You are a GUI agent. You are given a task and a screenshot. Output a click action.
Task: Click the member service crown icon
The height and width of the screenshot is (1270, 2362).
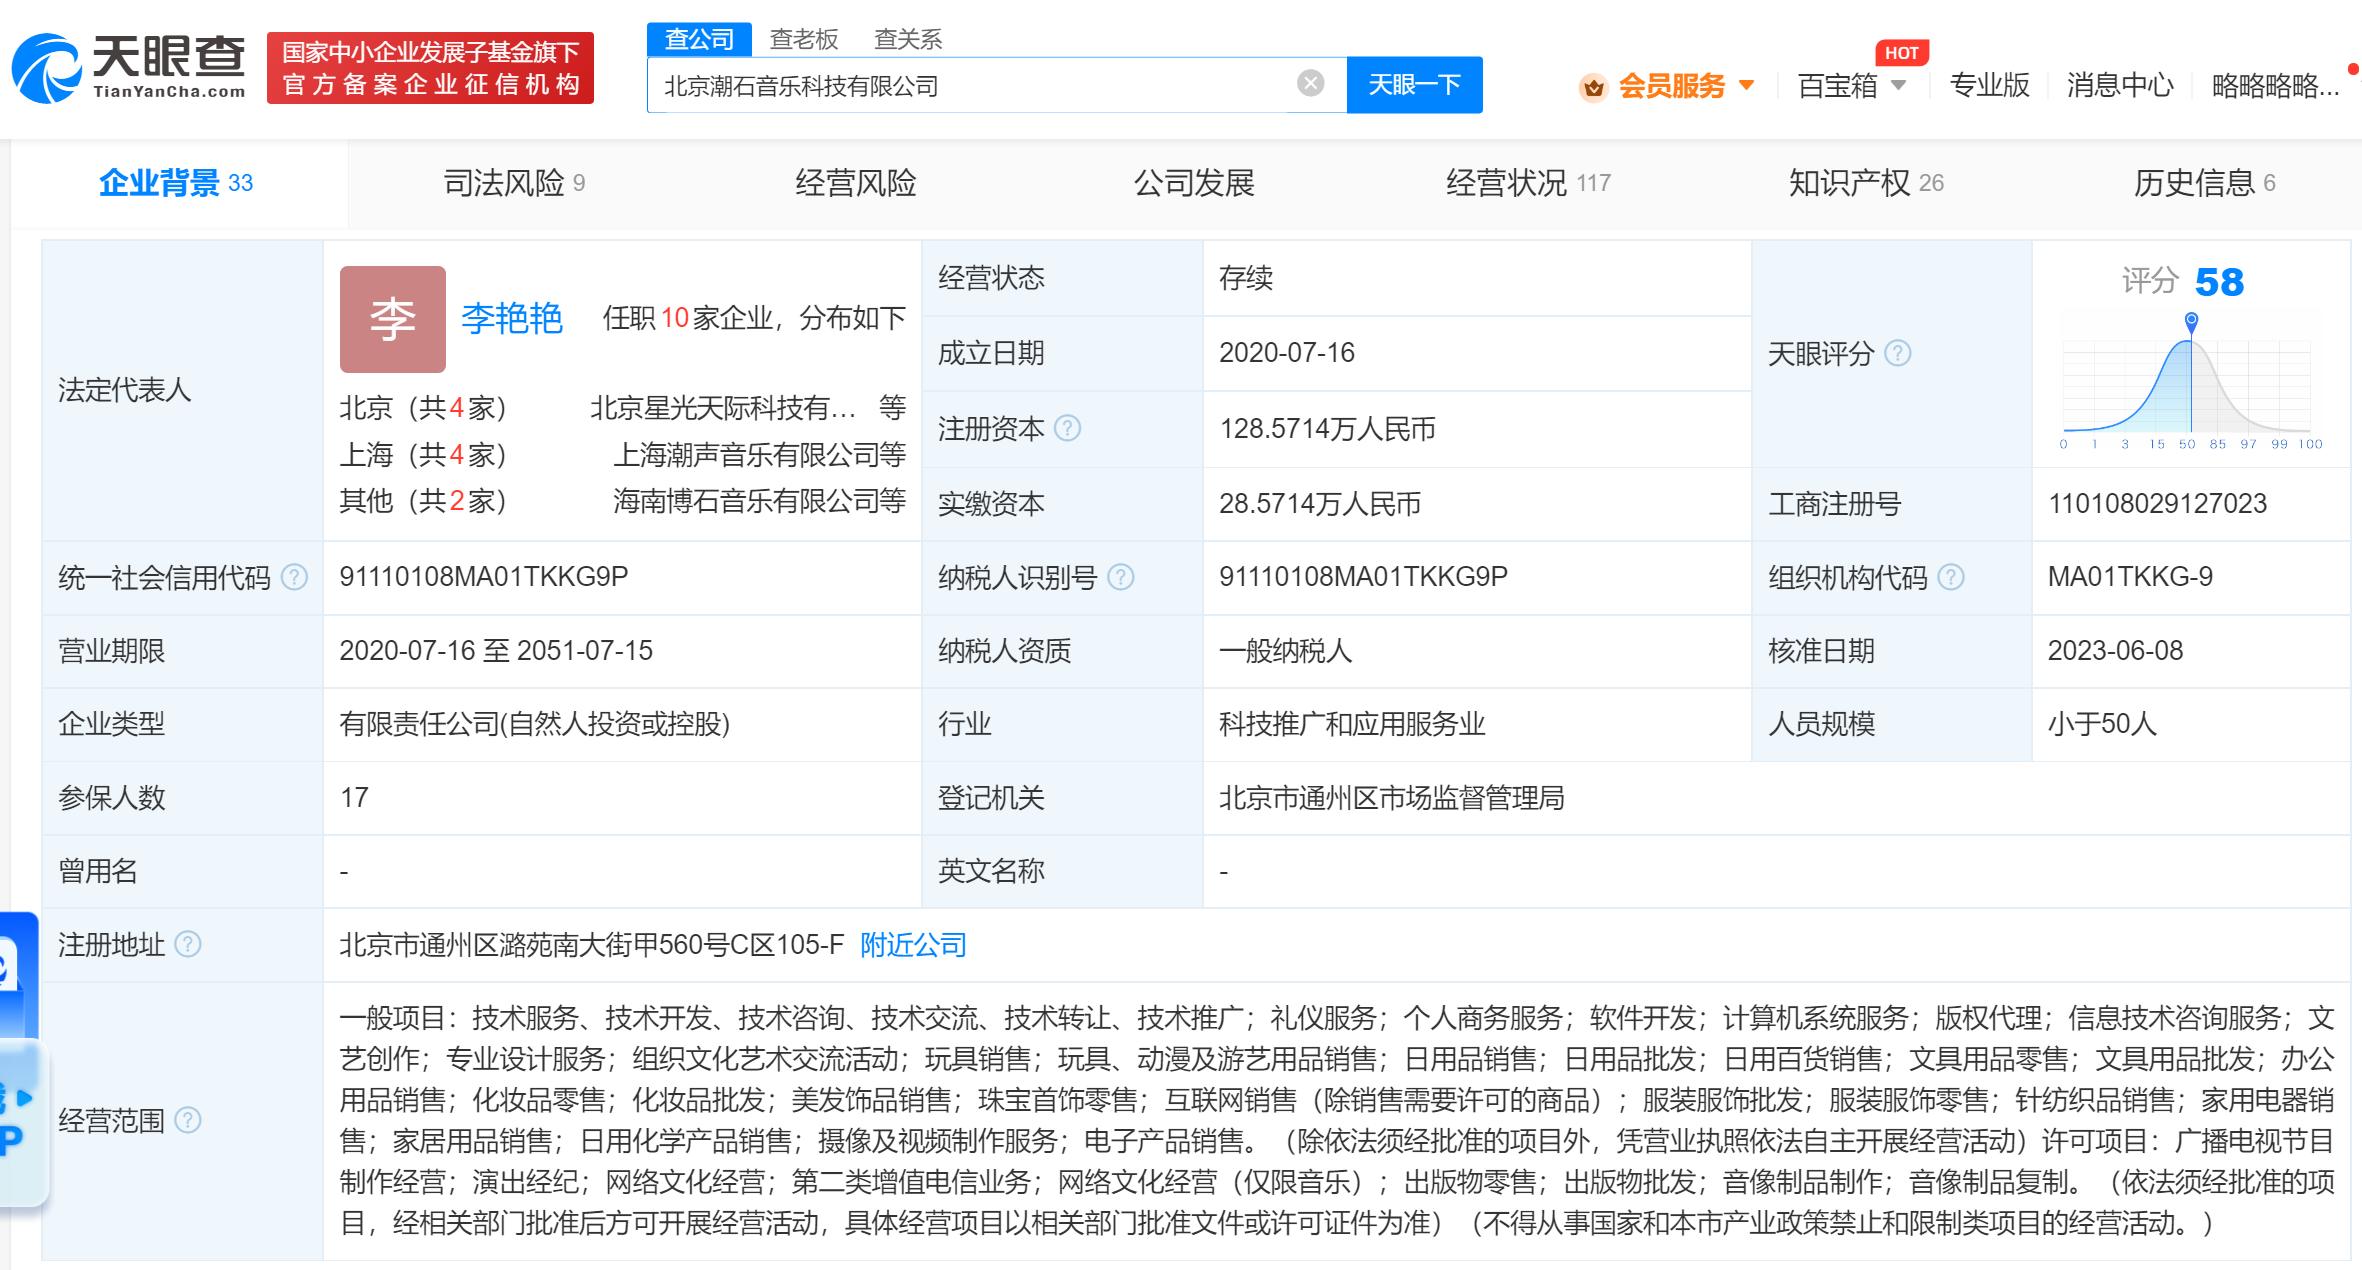1593,87
